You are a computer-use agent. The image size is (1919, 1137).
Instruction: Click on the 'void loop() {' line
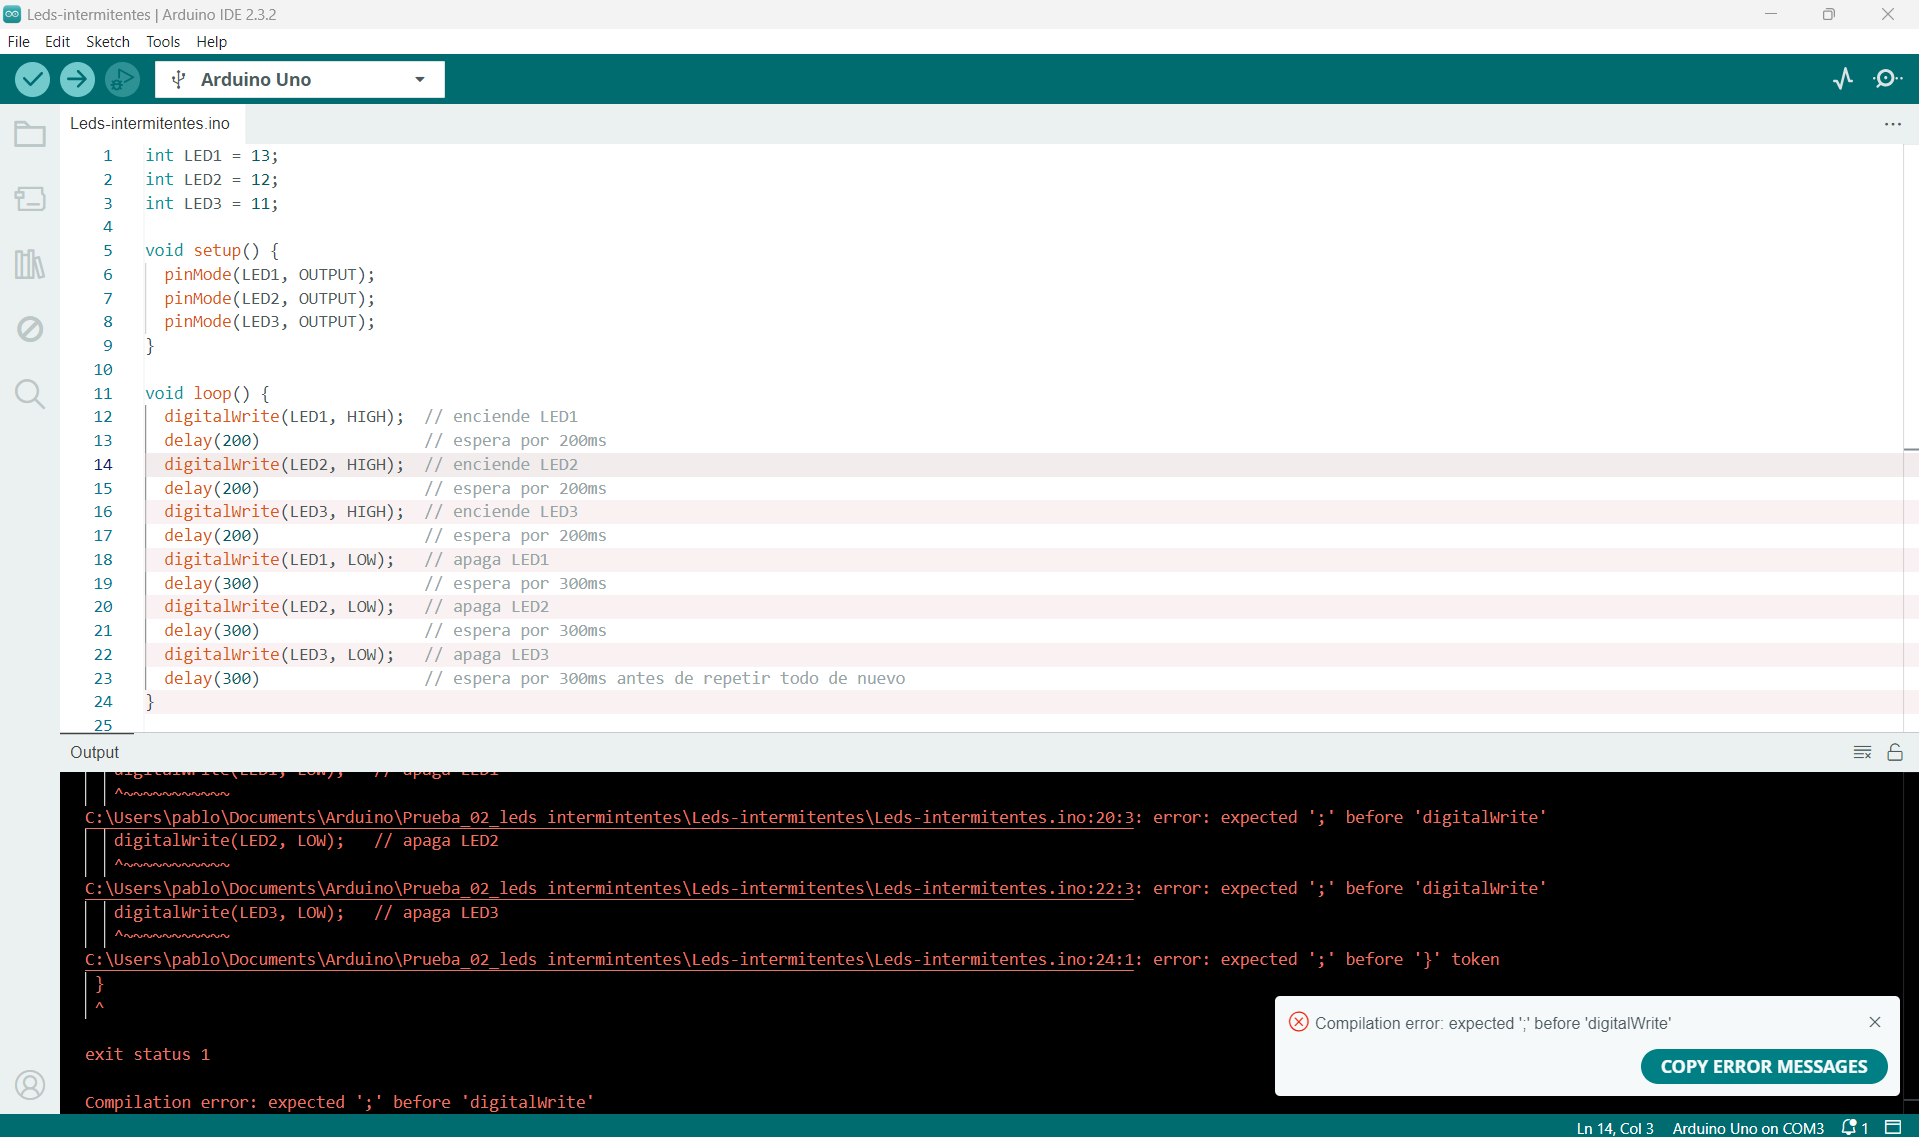207,394
